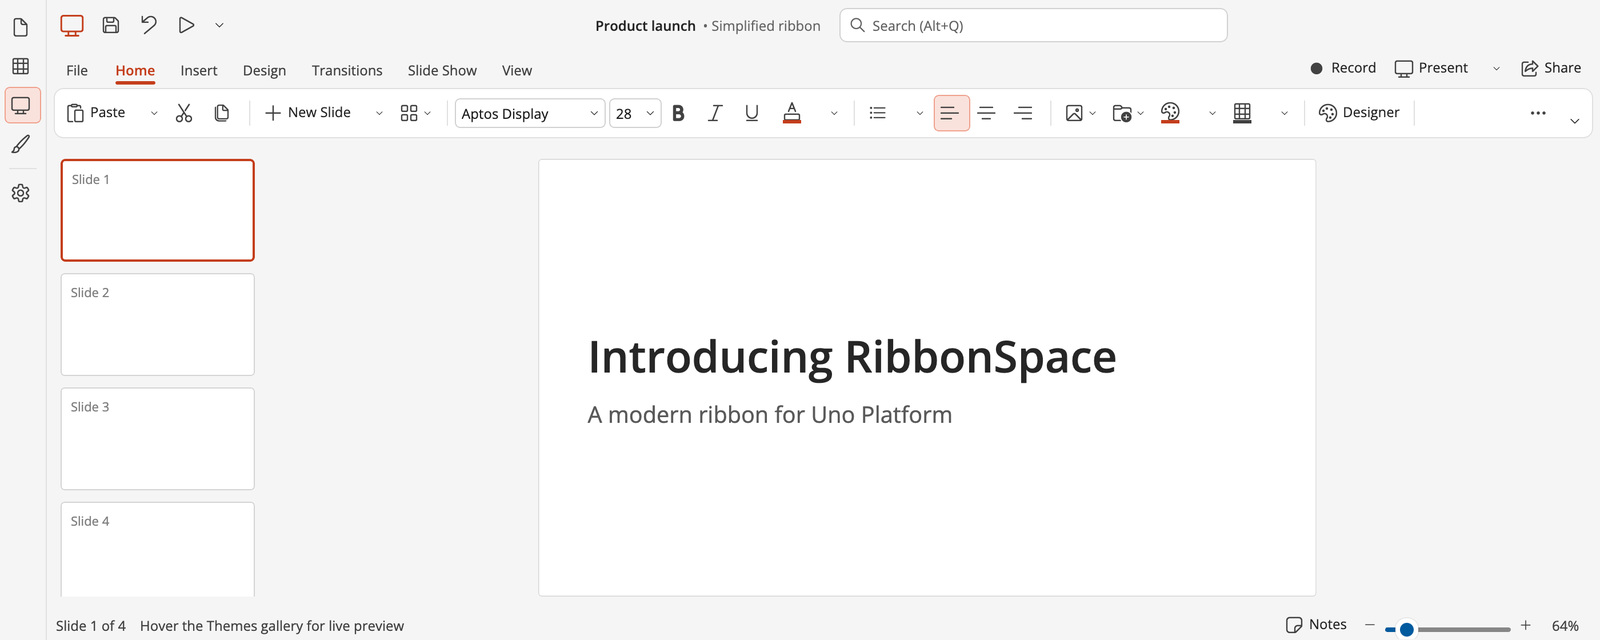Switch to the Home tab
Screen dimensions: 1600x640
(135, 70)
